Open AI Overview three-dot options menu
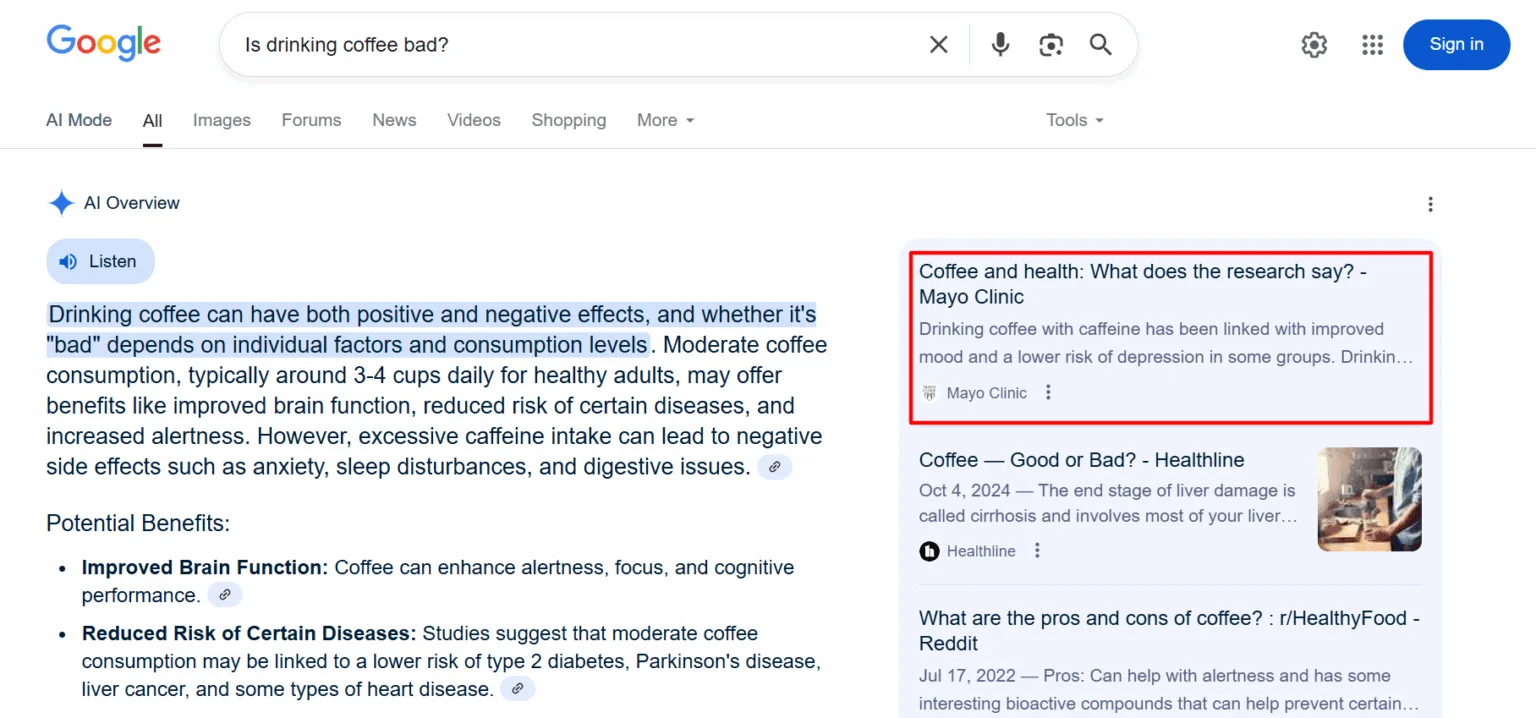The width and height of the screenshot is (1536, 718). click(1430, 204)
